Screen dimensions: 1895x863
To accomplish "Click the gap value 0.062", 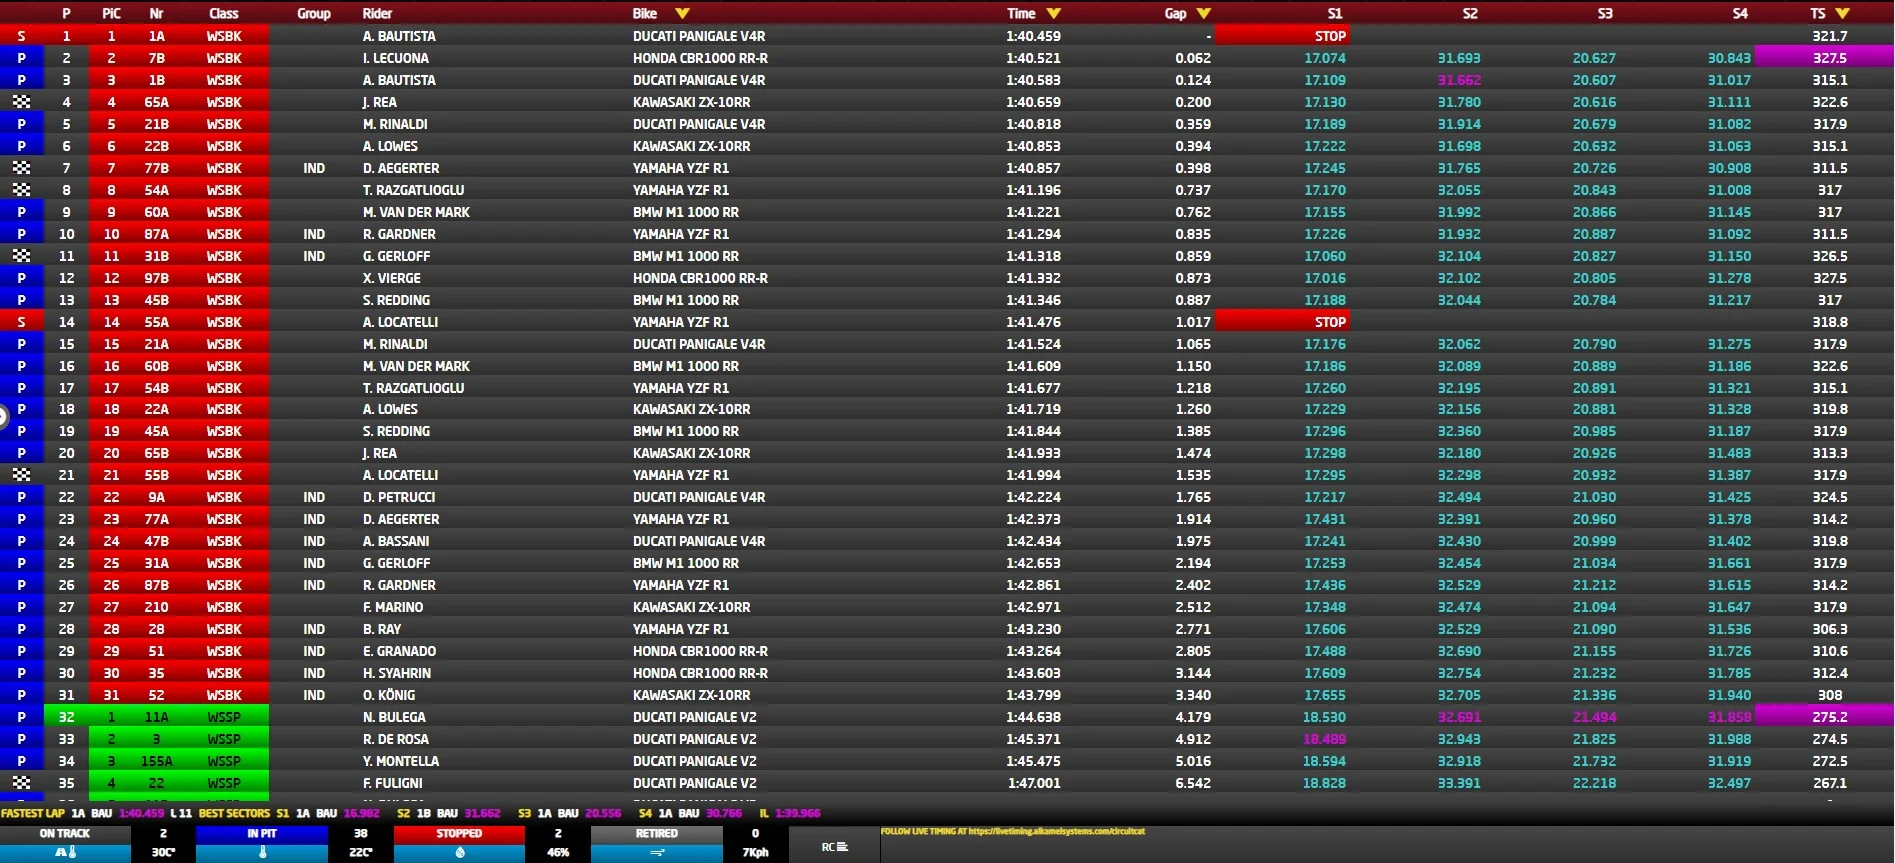I will tap(1193, 58).
